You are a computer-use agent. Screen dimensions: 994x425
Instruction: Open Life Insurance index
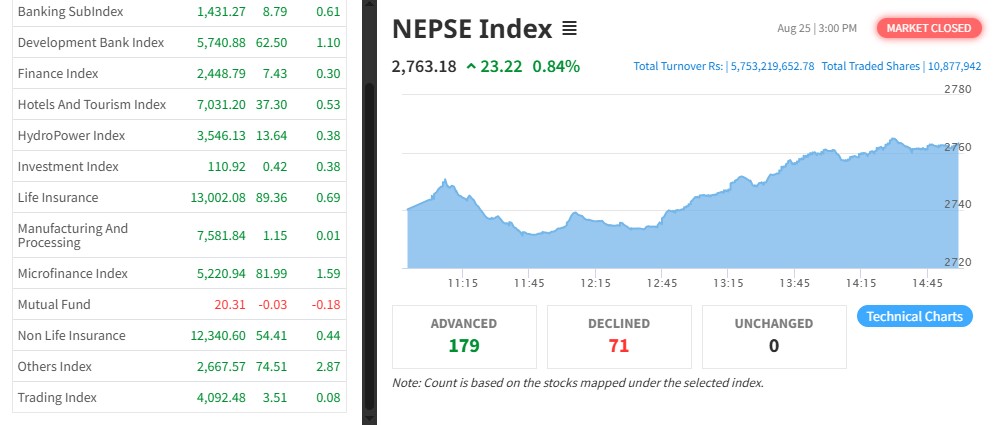click(58, 198)
